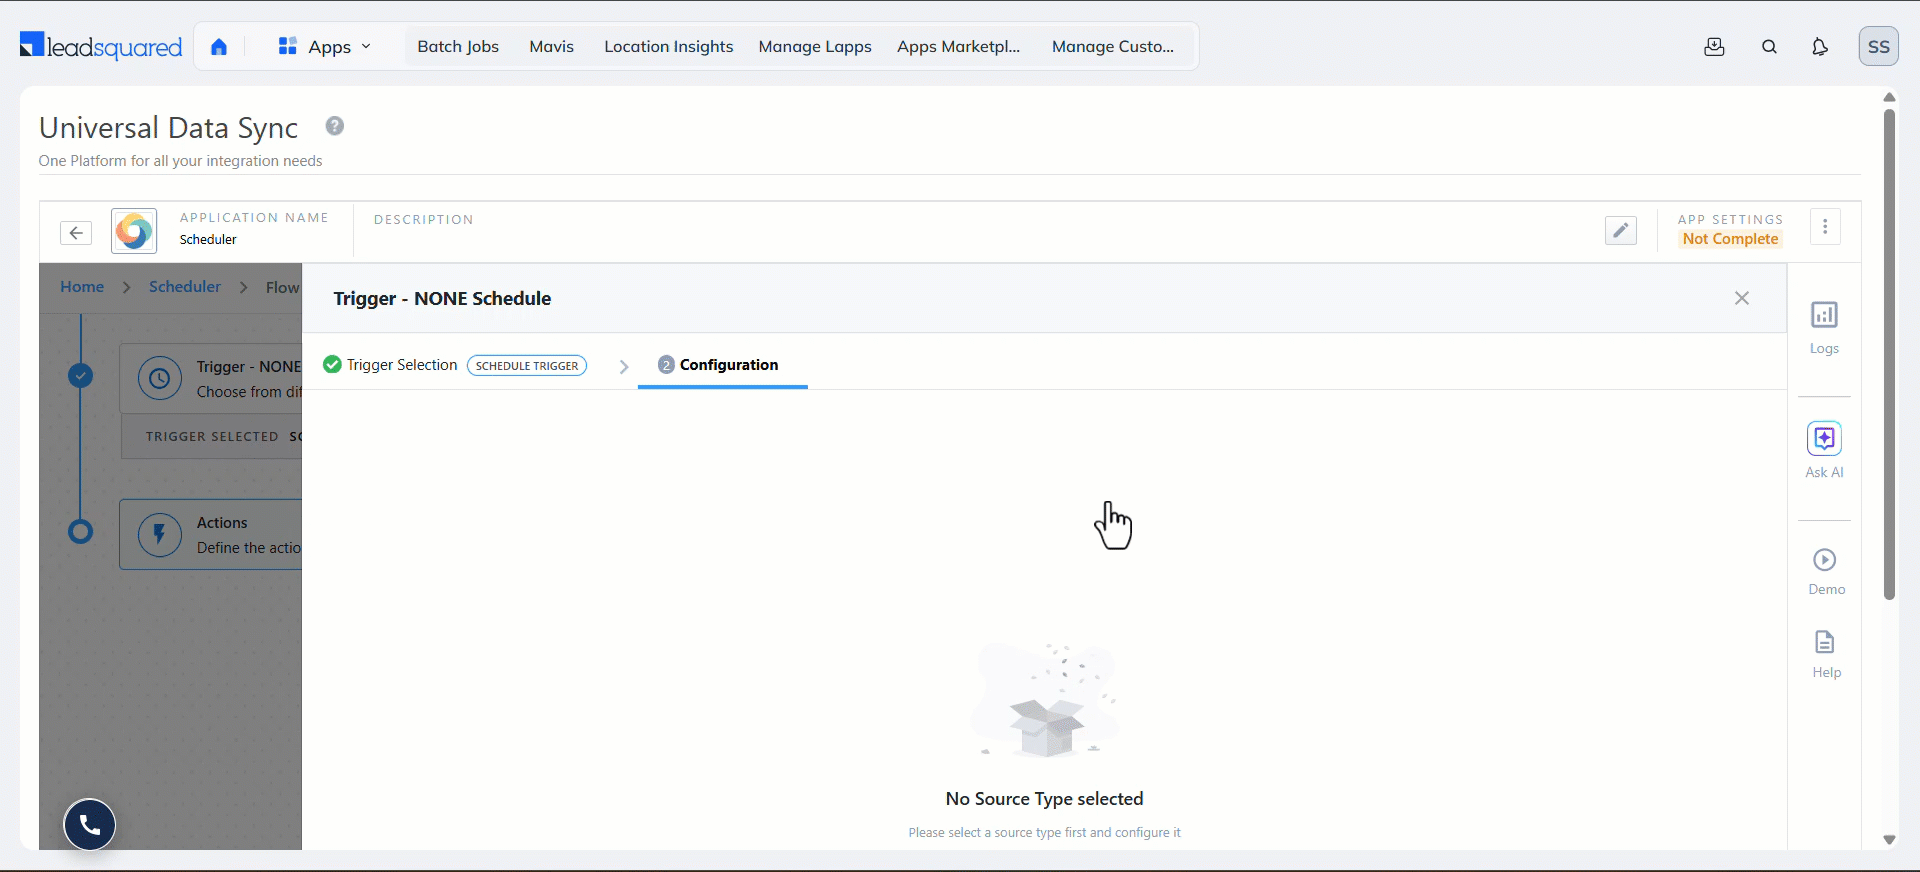The height and width of the screenshot is (872, 1920).
Task: Click the pencil edit description icon
Action: [x=1620, y=231]
